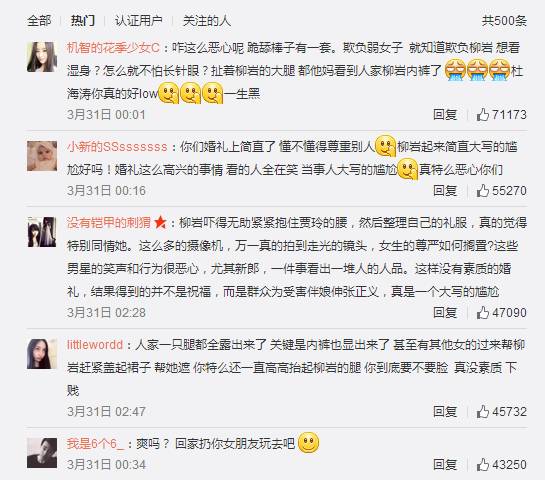This screenshot has height=480, width=545.
Task: Click the thumbs-up icon beside 43250
Action: pyautogui.click(x=483, y=465)
